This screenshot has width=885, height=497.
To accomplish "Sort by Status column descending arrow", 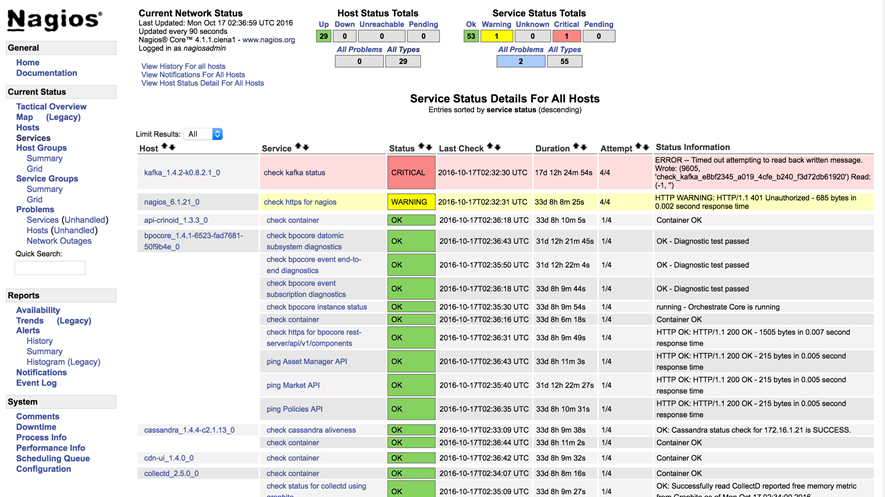I will click(429, 148).
